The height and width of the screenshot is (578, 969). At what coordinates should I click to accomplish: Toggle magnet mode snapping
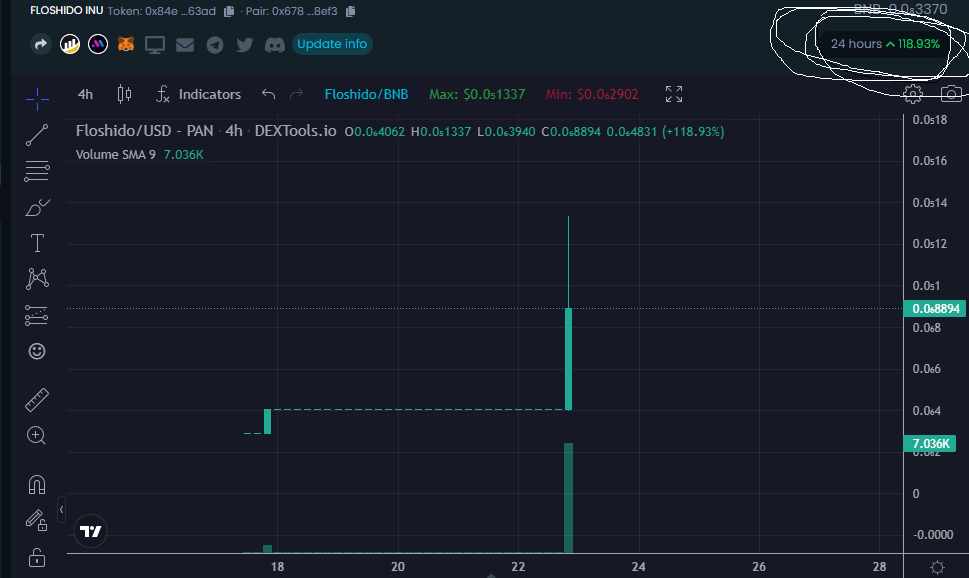click(x=37, y=485)
